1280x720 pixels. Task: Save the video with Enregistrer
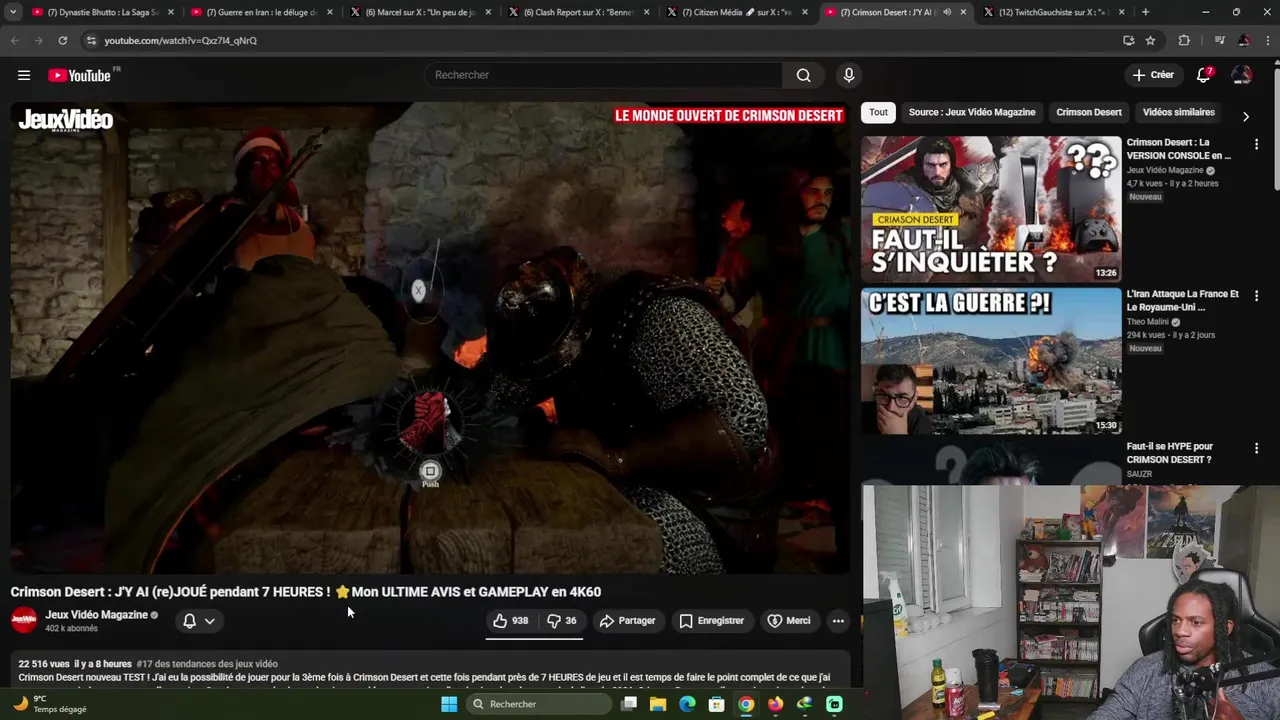(711, 621)
